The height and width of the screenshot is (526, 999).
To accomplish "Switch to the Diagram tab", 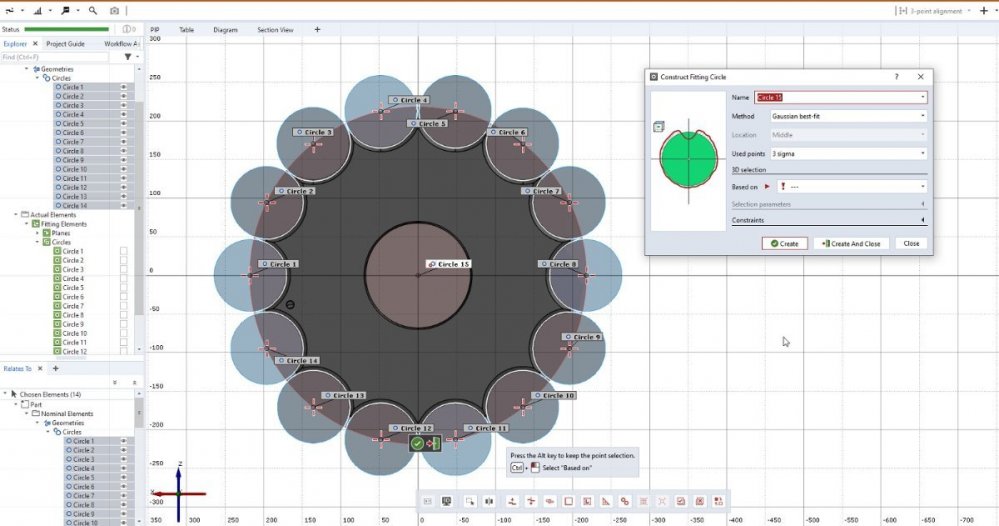I will click(225, 30).
